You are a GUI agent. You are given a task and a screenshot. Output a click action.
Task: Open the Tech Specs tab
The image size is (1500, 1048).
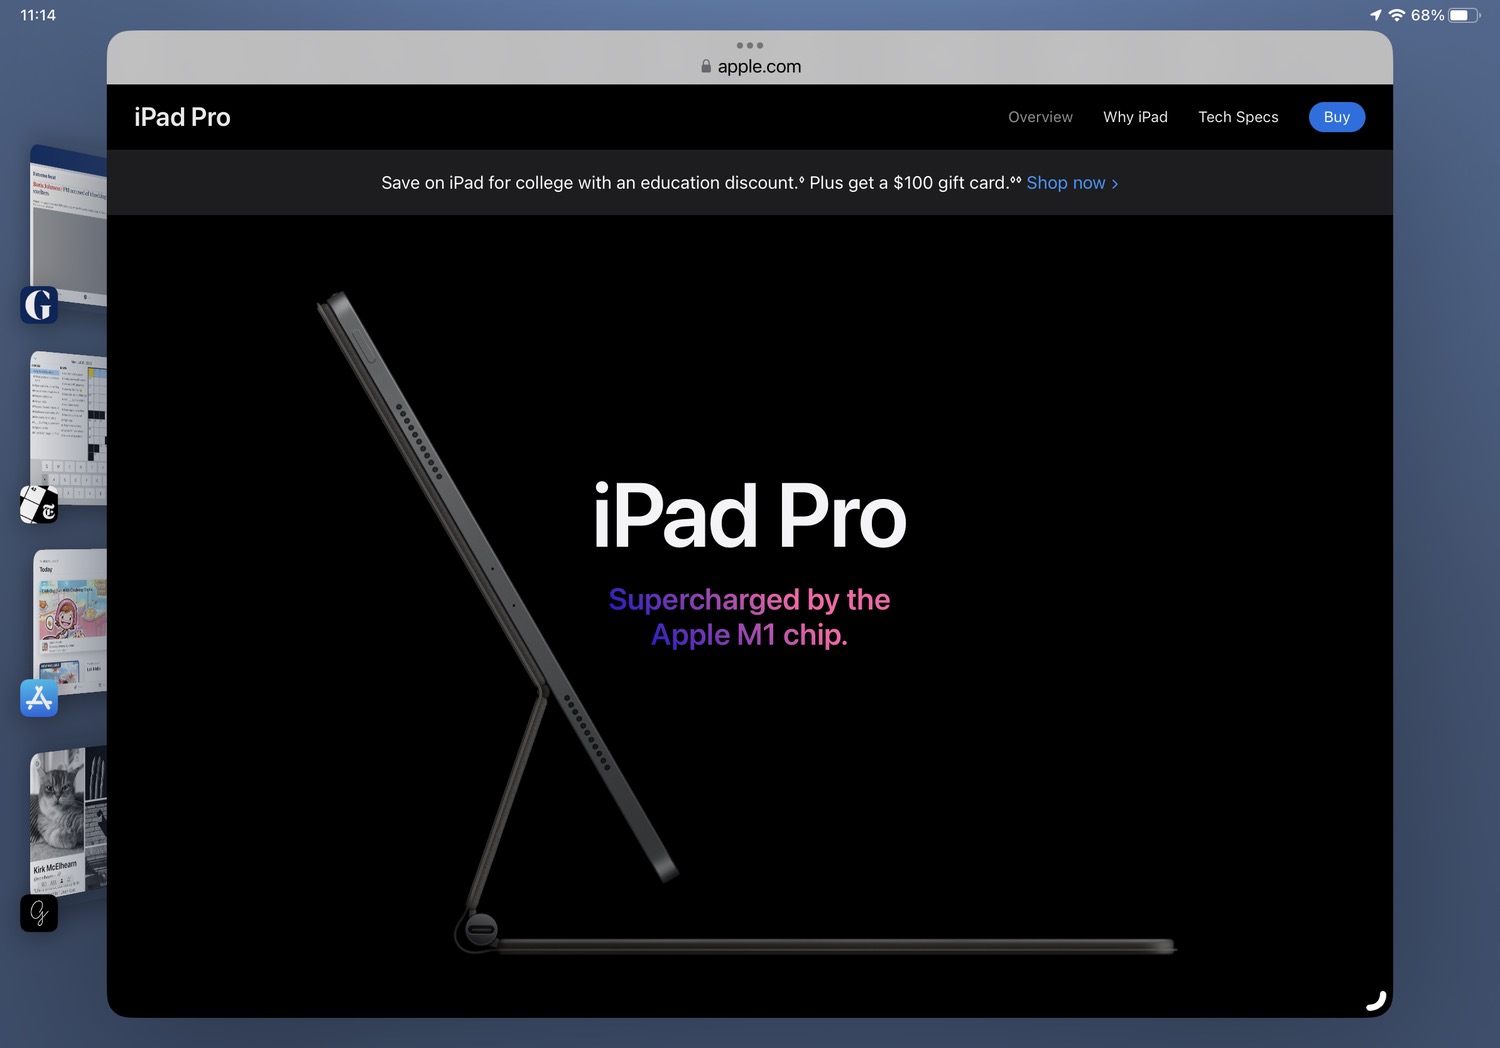tap(1238, 117)
